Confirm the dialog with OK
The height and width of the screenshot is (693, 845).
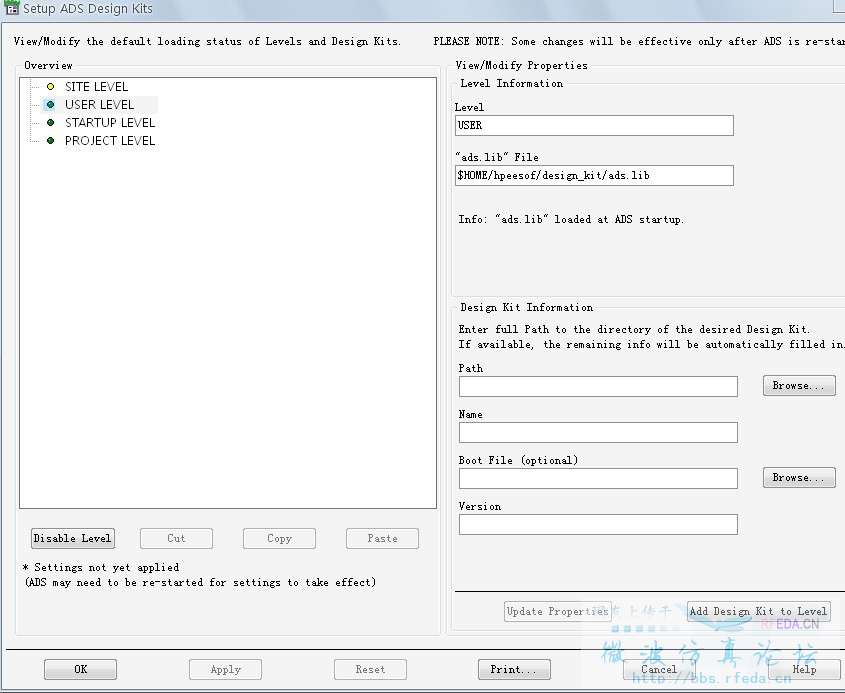80,669
